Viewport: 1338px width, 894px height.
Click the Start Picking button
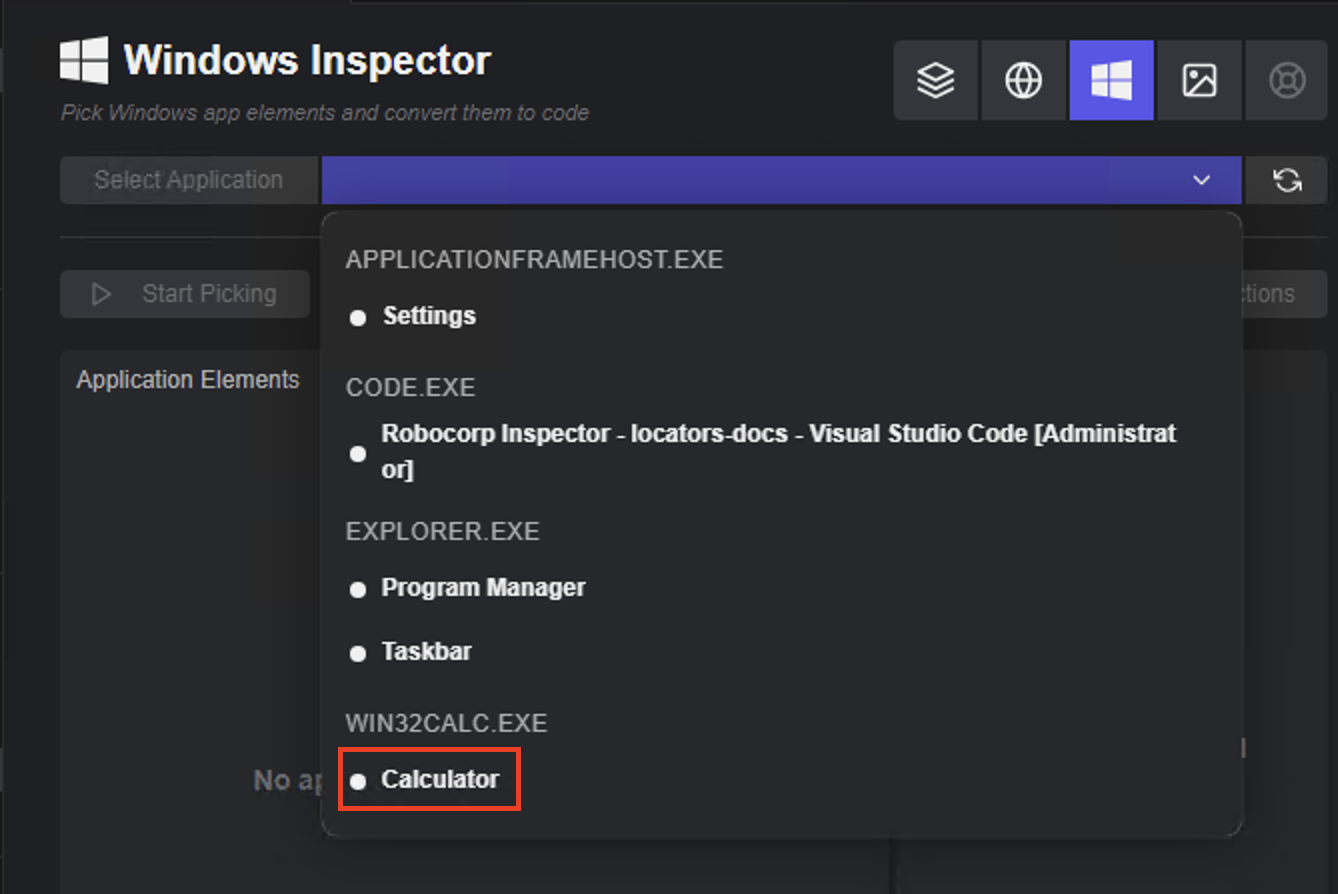click(185, 294)
